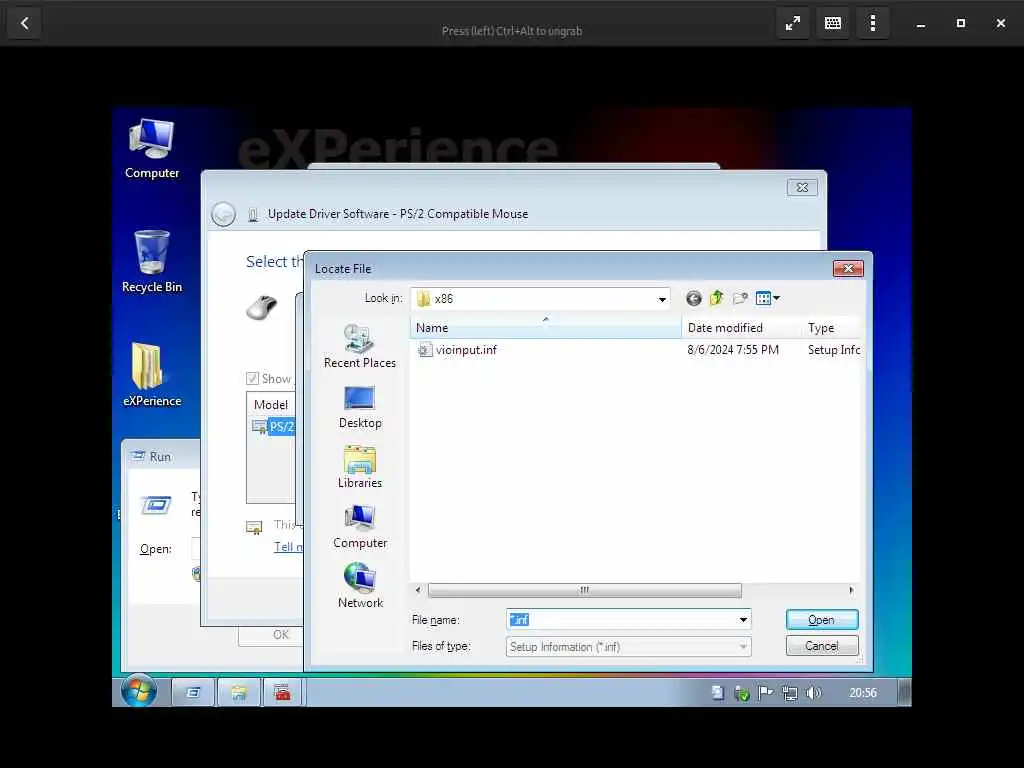Viewport: 1024px width, 768px height.
Task: Open Windows Explorer from the taskbar
Action: point(238,692)
